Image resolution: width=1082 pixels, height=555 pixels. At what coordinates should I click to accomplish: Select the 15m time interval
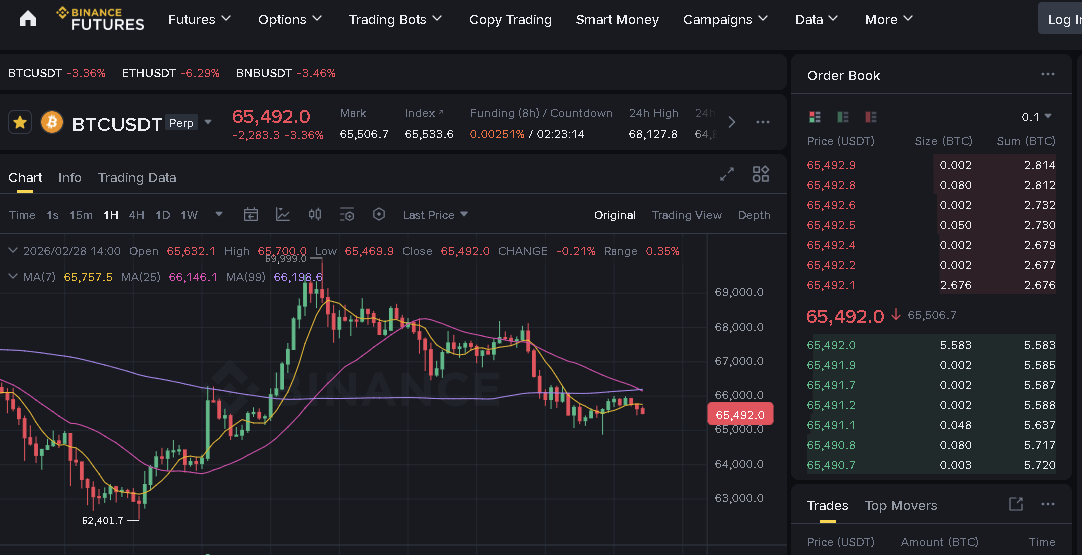coord(81,215)
